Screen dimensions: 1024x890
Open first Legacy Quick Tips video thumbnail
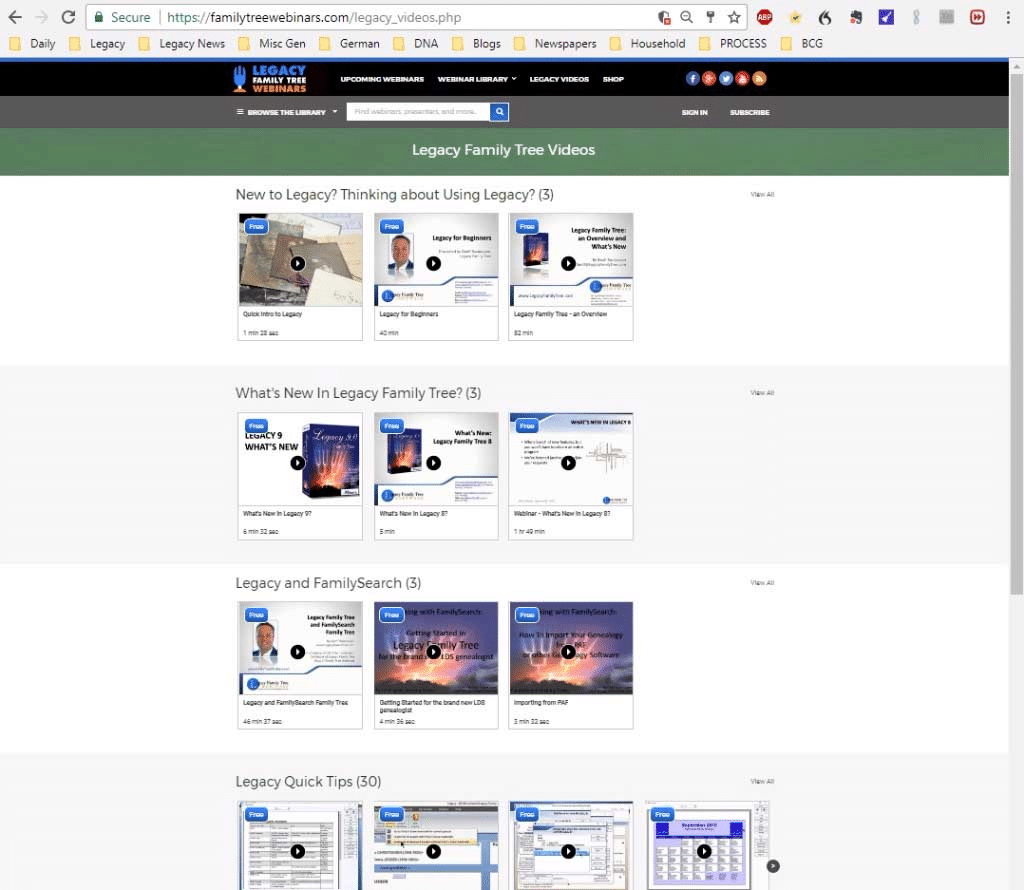pos(300,846)
